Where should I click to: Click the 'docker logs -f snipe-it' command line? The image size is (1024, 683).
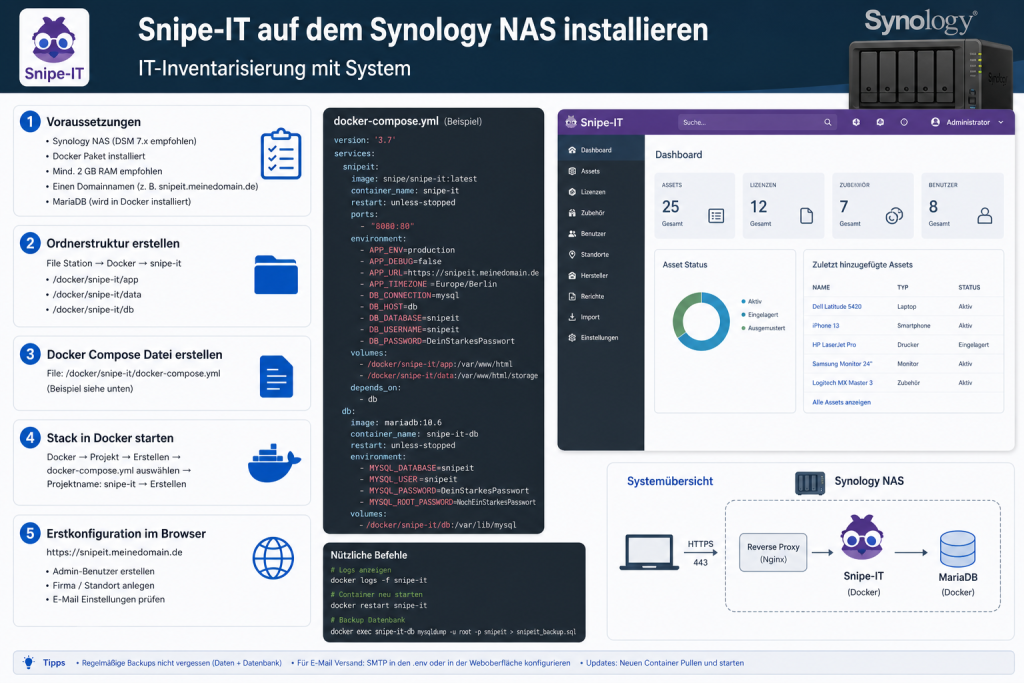379,580
